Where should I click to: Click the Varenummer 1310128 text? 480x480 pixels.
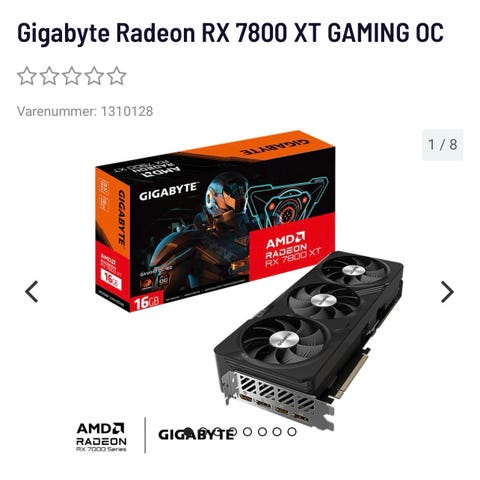tap(85, 111)
